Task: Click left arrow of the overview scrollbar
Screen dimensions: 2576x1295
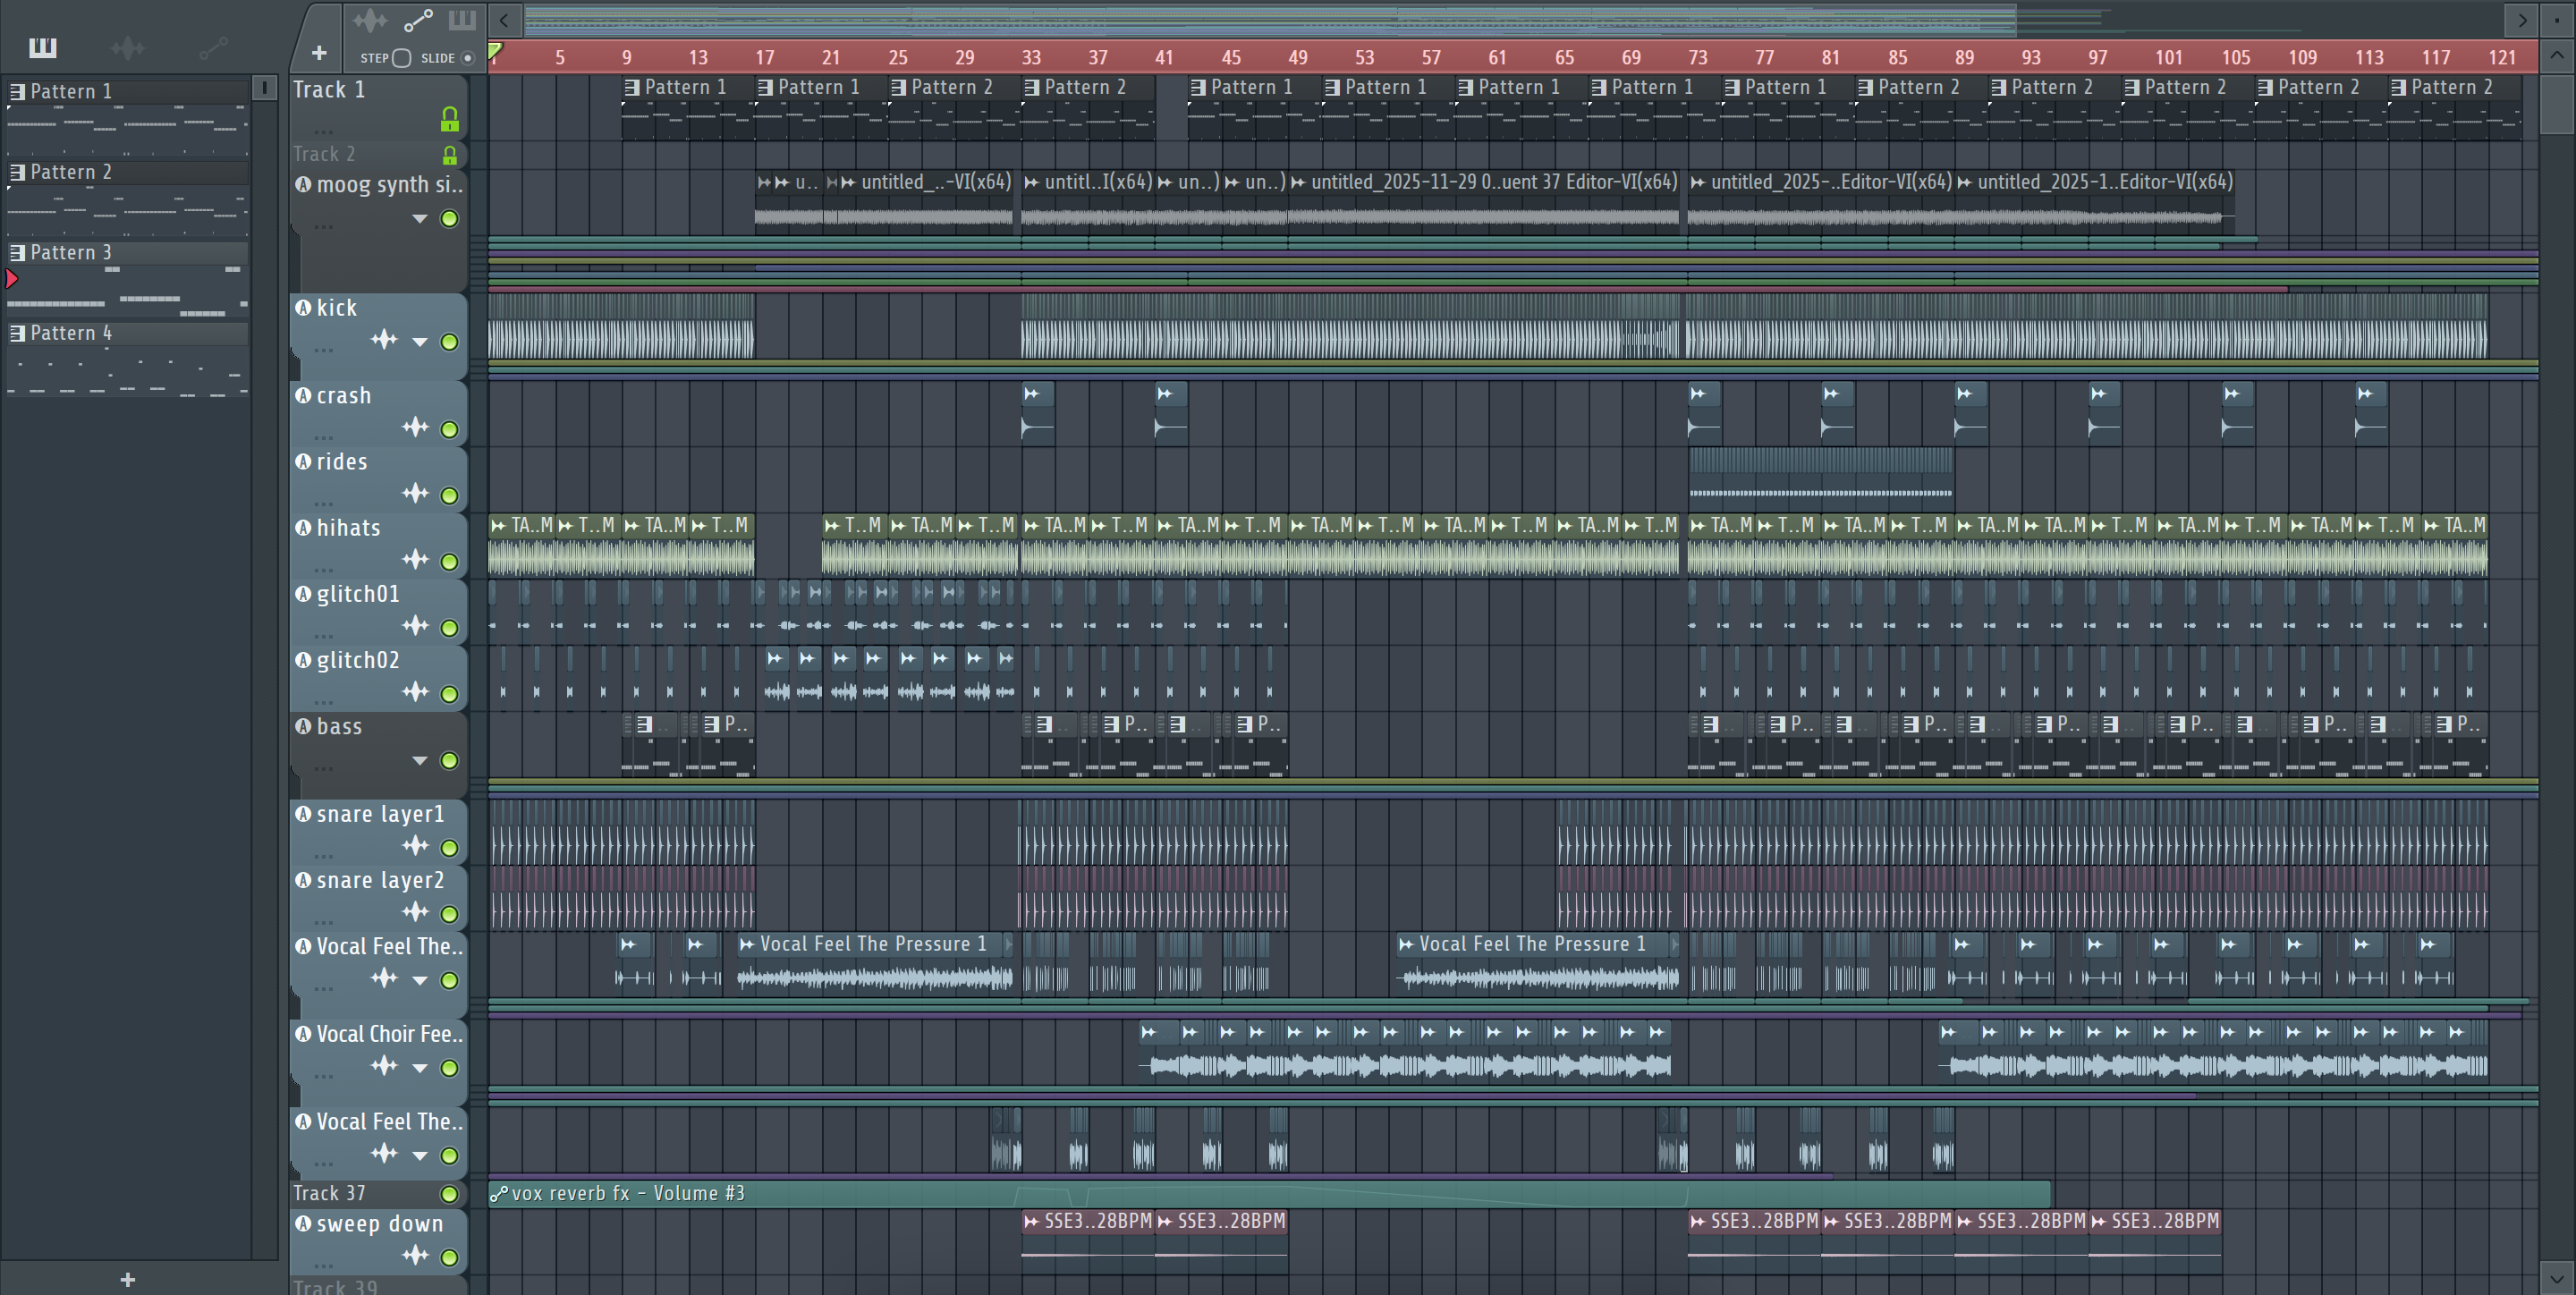Action: point(504,20)
